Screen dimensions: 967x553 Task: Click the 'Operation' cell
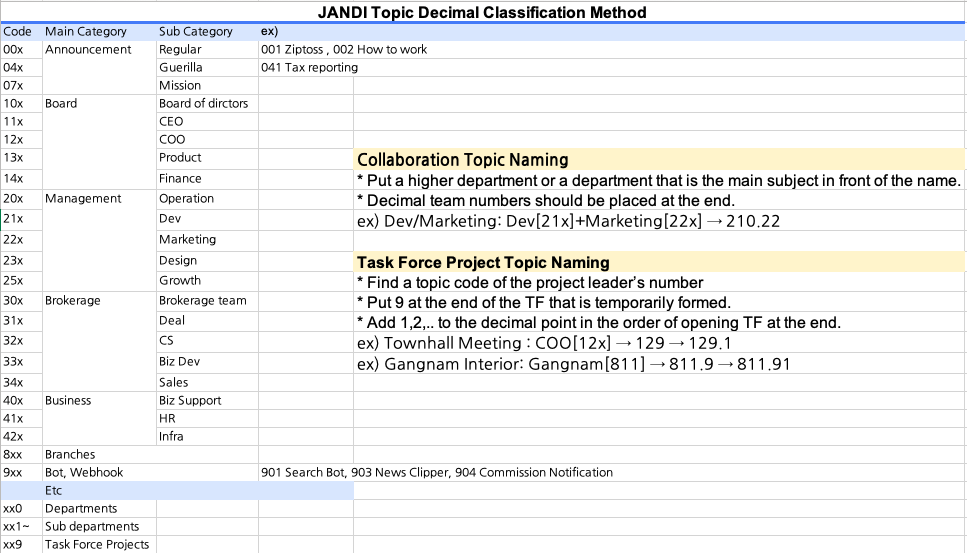207,199
